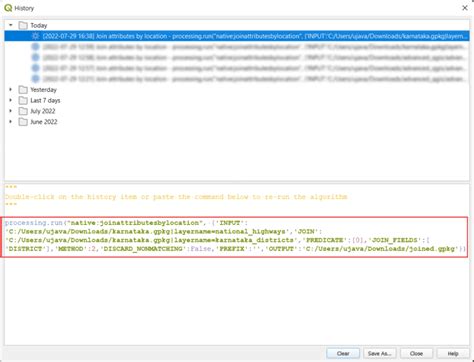Image resolution: width=474 pixels, height=362 pixels.
Task: Click the Last 7 days folder icon
Action: [x=23, y=100]
